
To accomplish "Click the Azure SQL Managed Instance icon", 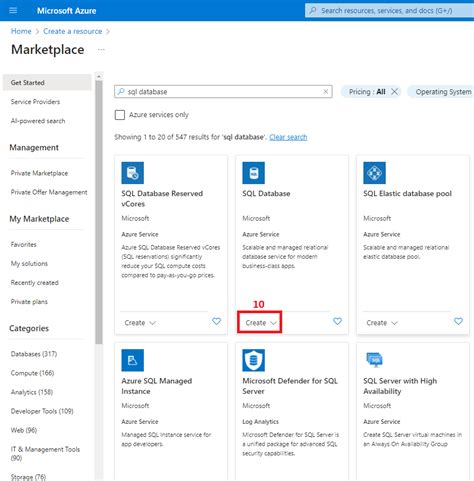I will (x=133, y=360).
